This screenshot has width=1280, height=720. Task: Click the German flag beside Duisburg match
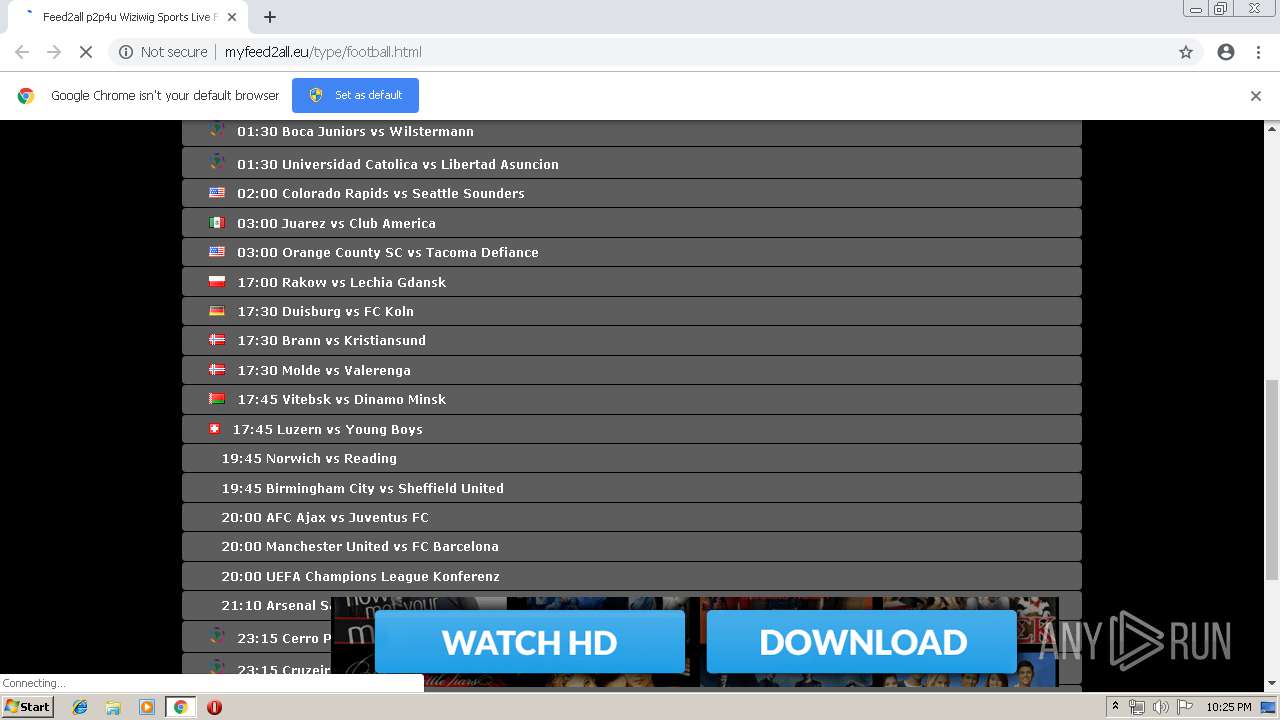click(x=217, y=311)
